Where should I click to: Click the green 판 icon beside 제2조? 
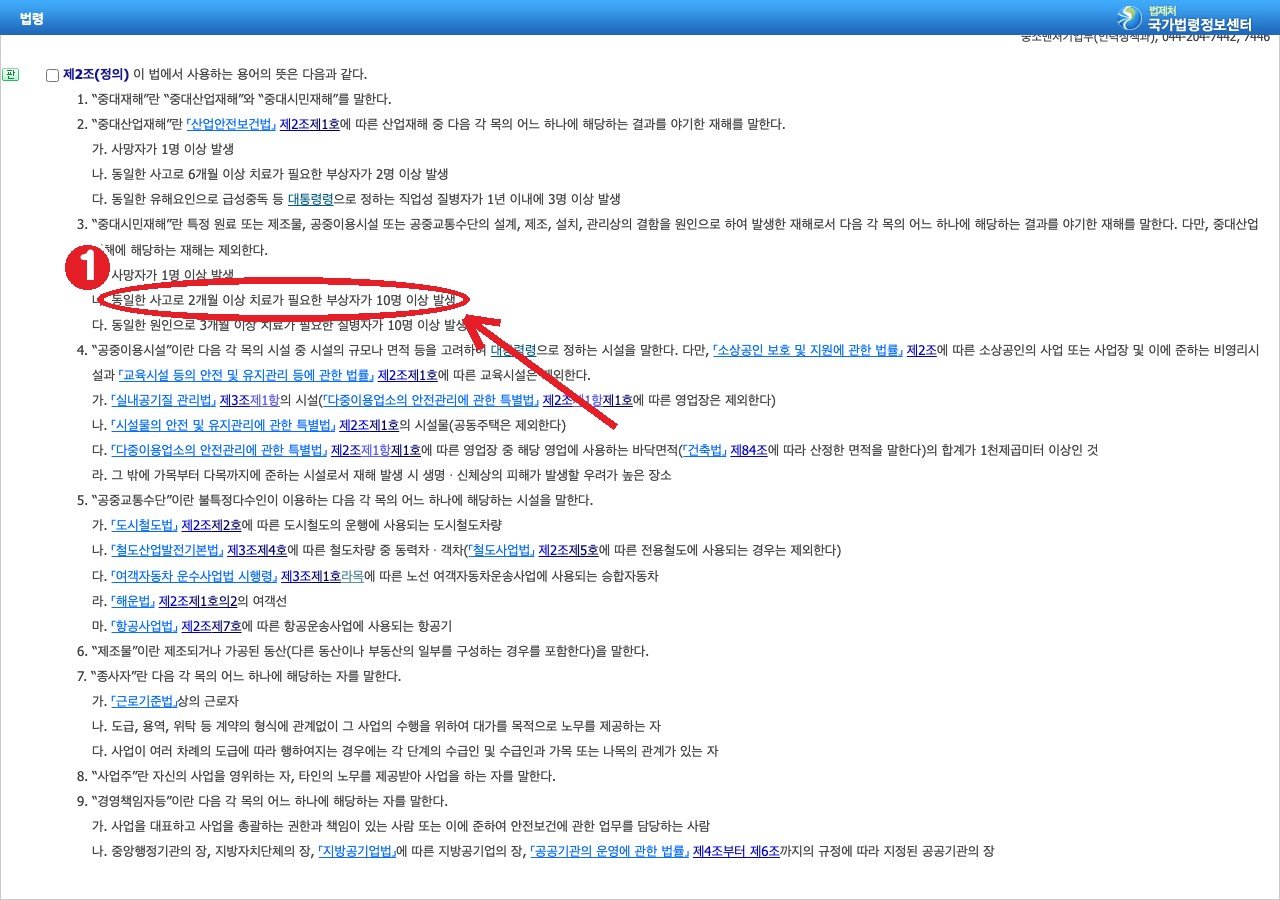point(10,74)
